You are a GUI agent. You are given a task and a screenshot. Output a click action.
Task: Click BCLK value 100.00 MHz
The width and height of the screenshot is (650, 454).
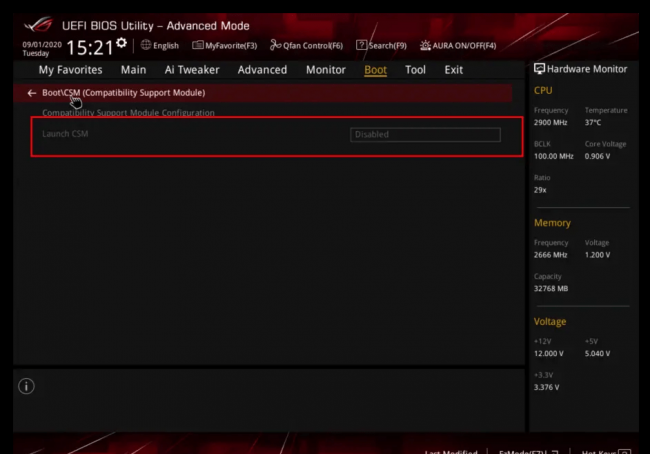coord(554,156)
